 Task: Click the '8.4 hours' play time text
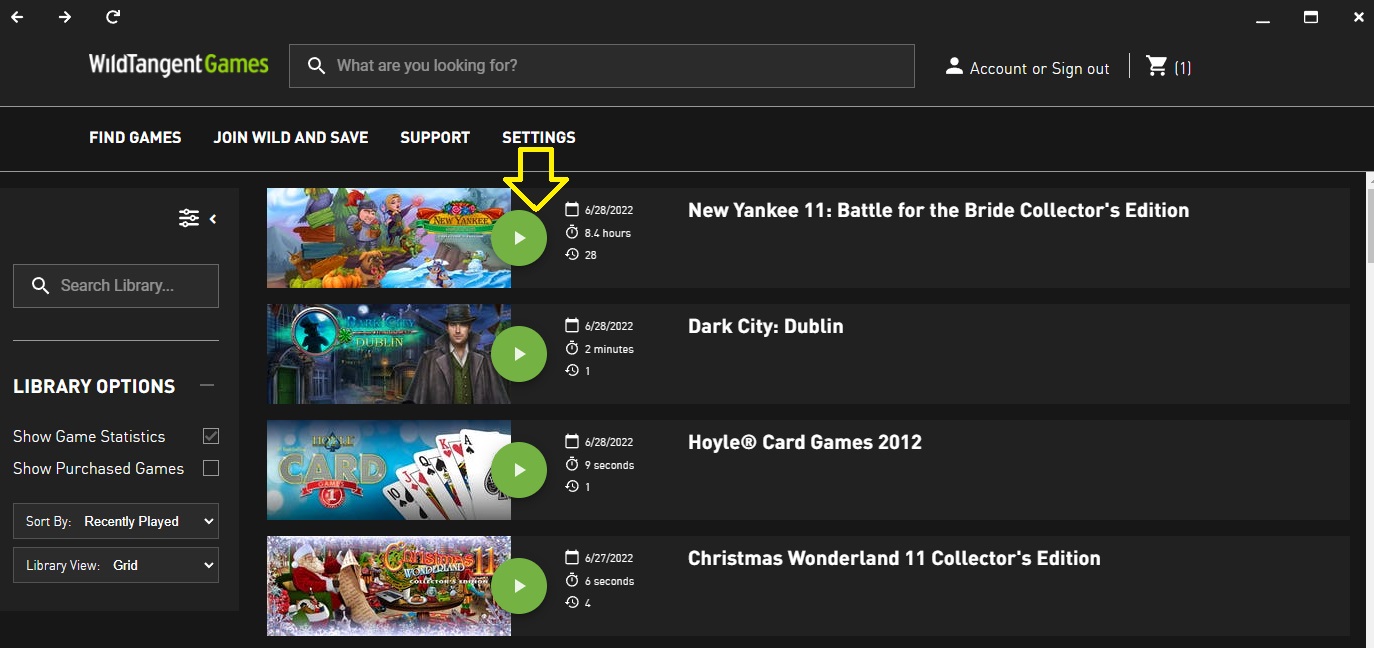[x=608, y=233]
